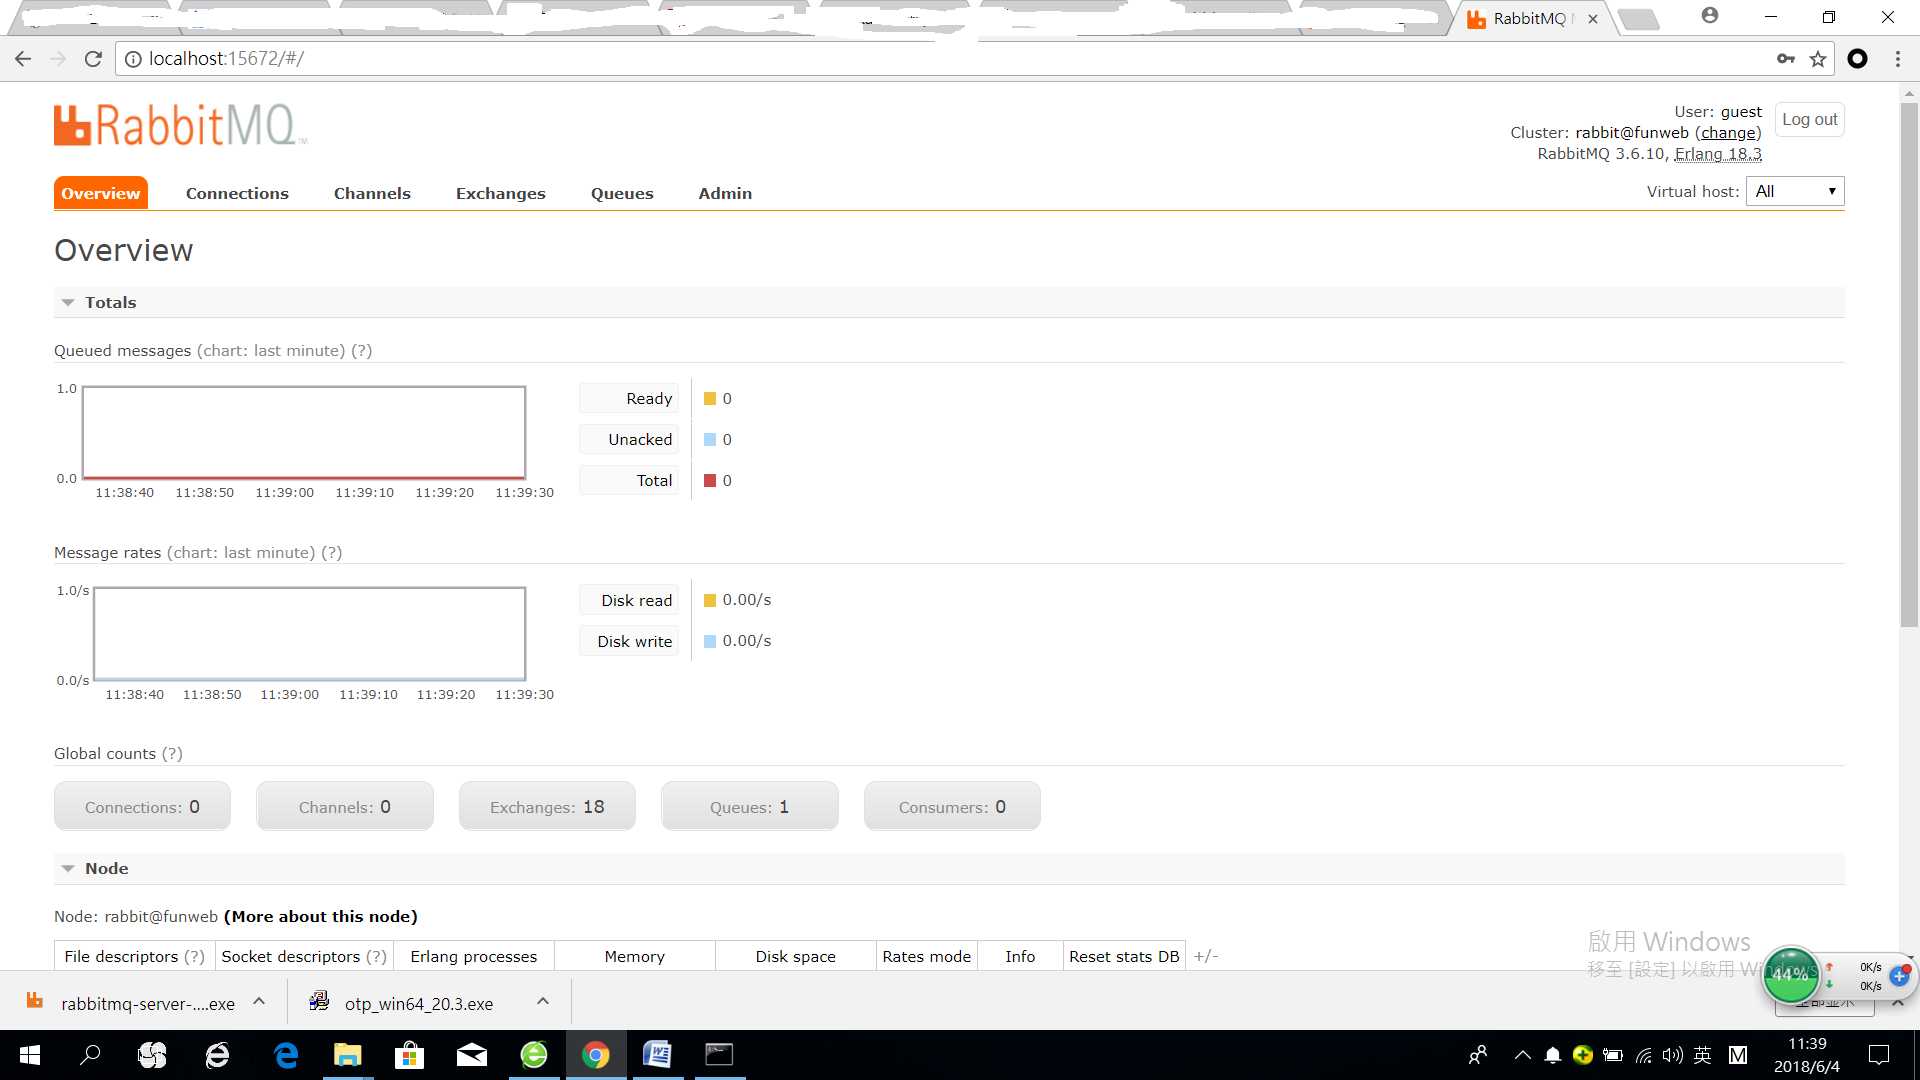Open rabbitmq-server download options chevron
Viewport: 1920px width, 1080px height.
(x=259, y=1002)
